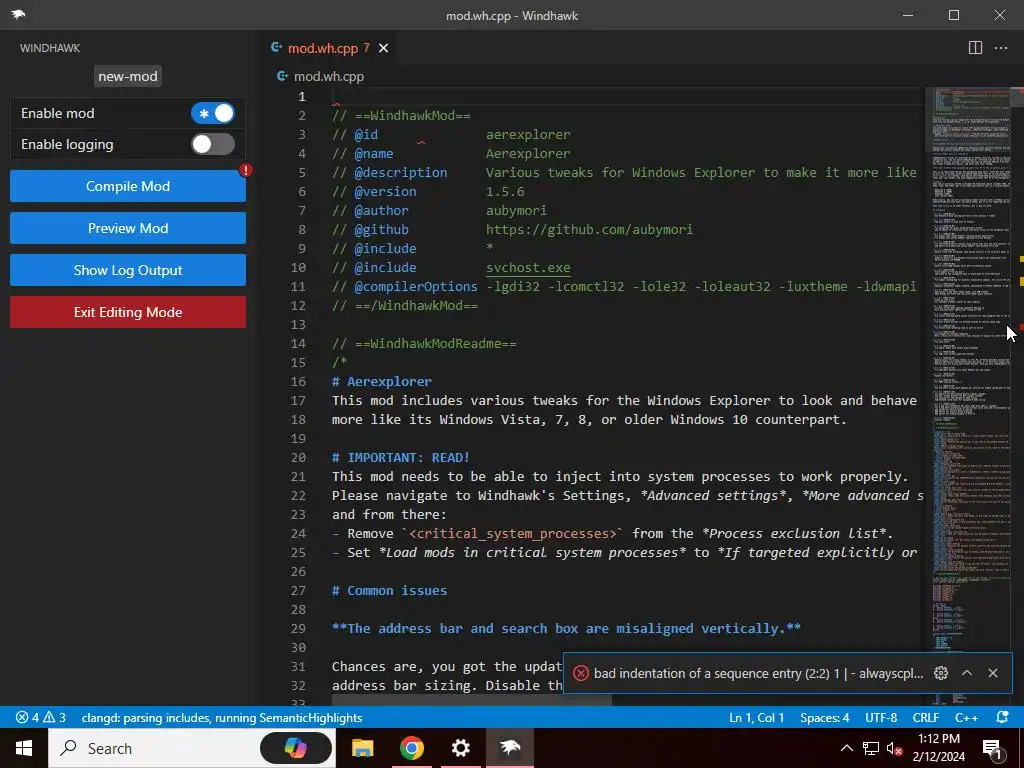Click the mod.wh.cpp breadcrumb item
1024x768 pixels.
tap(328, 76)
